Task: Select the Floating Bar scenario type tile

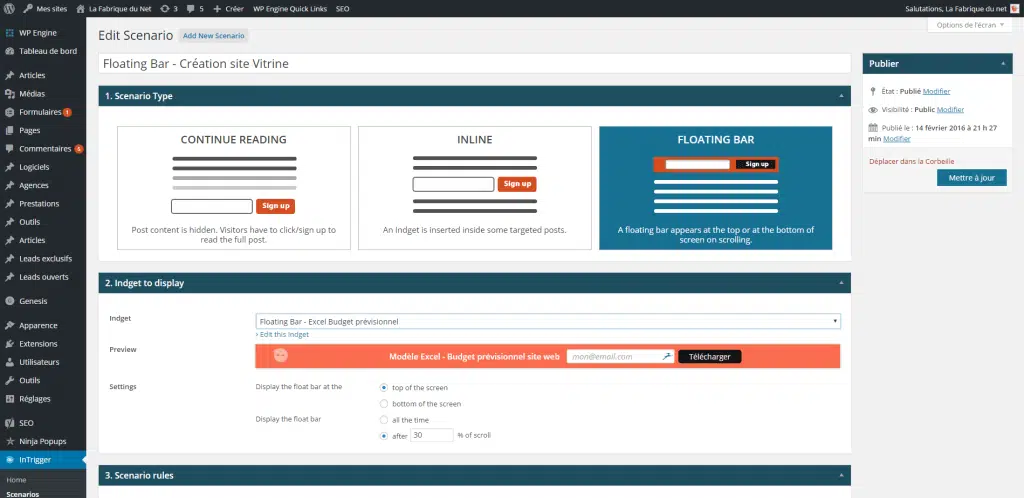Action: point(715,187)
